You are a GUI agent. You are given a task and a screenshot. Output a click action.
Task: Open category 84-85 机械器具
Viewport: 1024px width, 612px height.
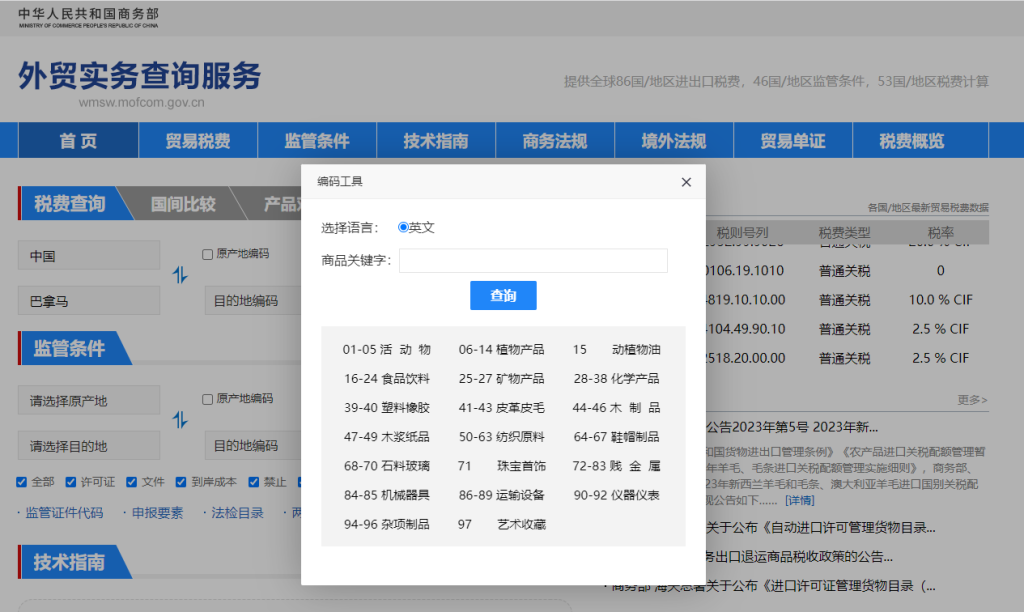[x=387, y=495]
